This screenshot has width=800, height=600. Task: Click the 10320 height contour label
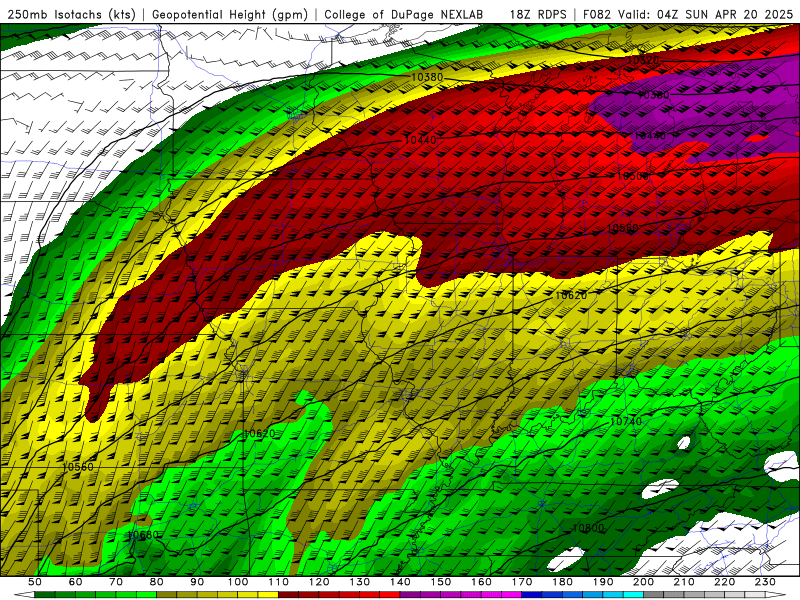point(643,60)
